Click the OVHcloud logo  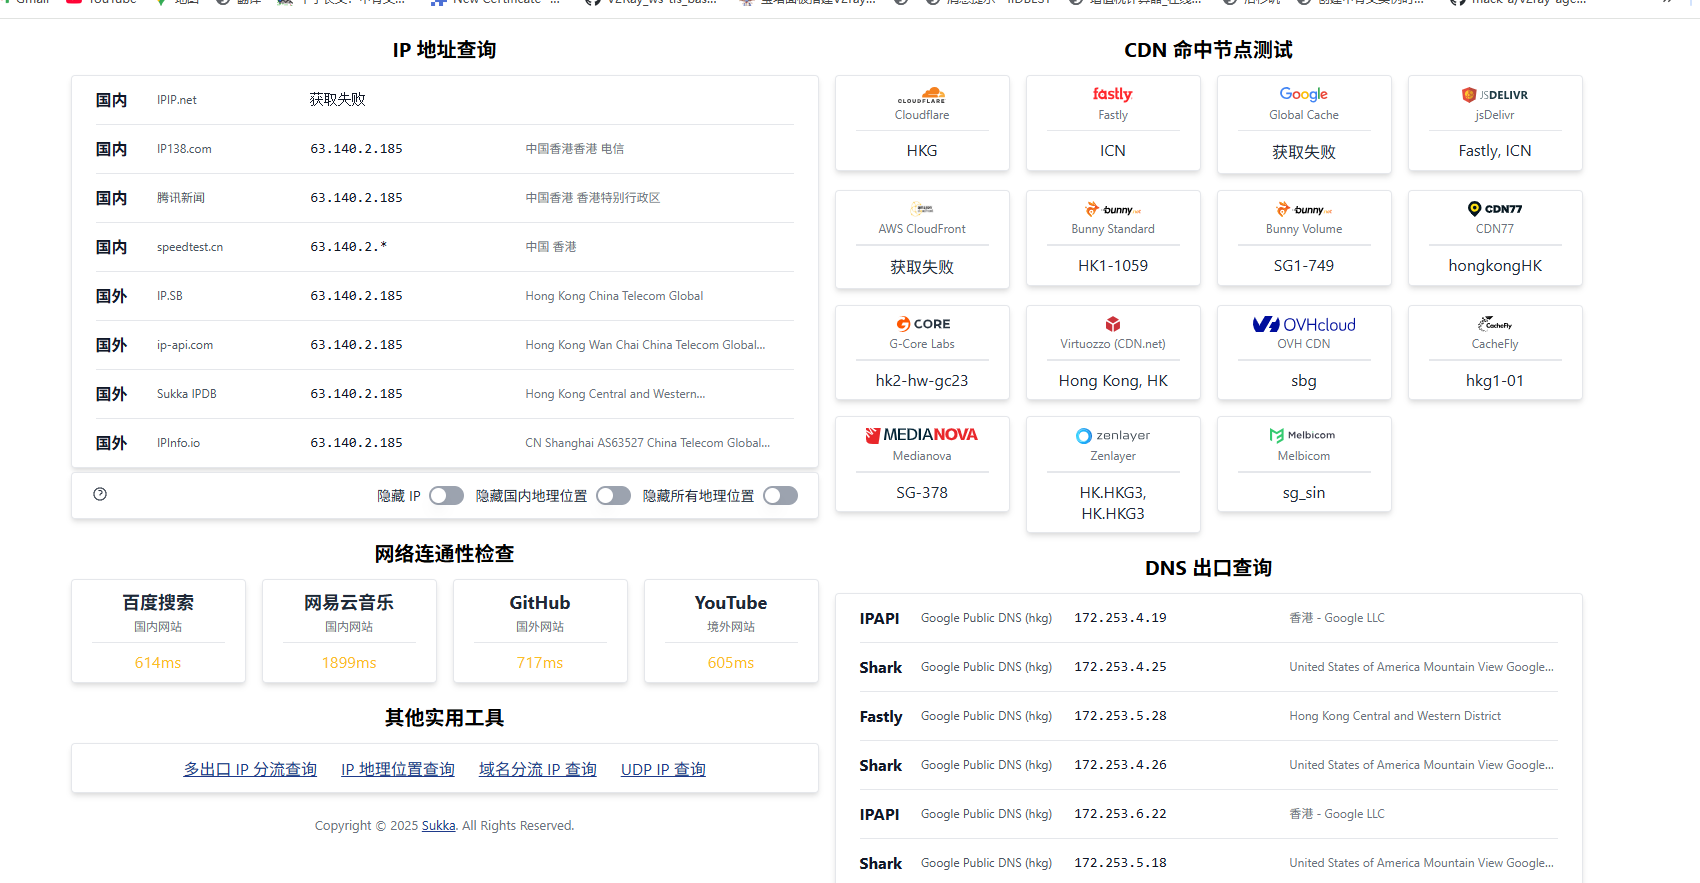1304,324
